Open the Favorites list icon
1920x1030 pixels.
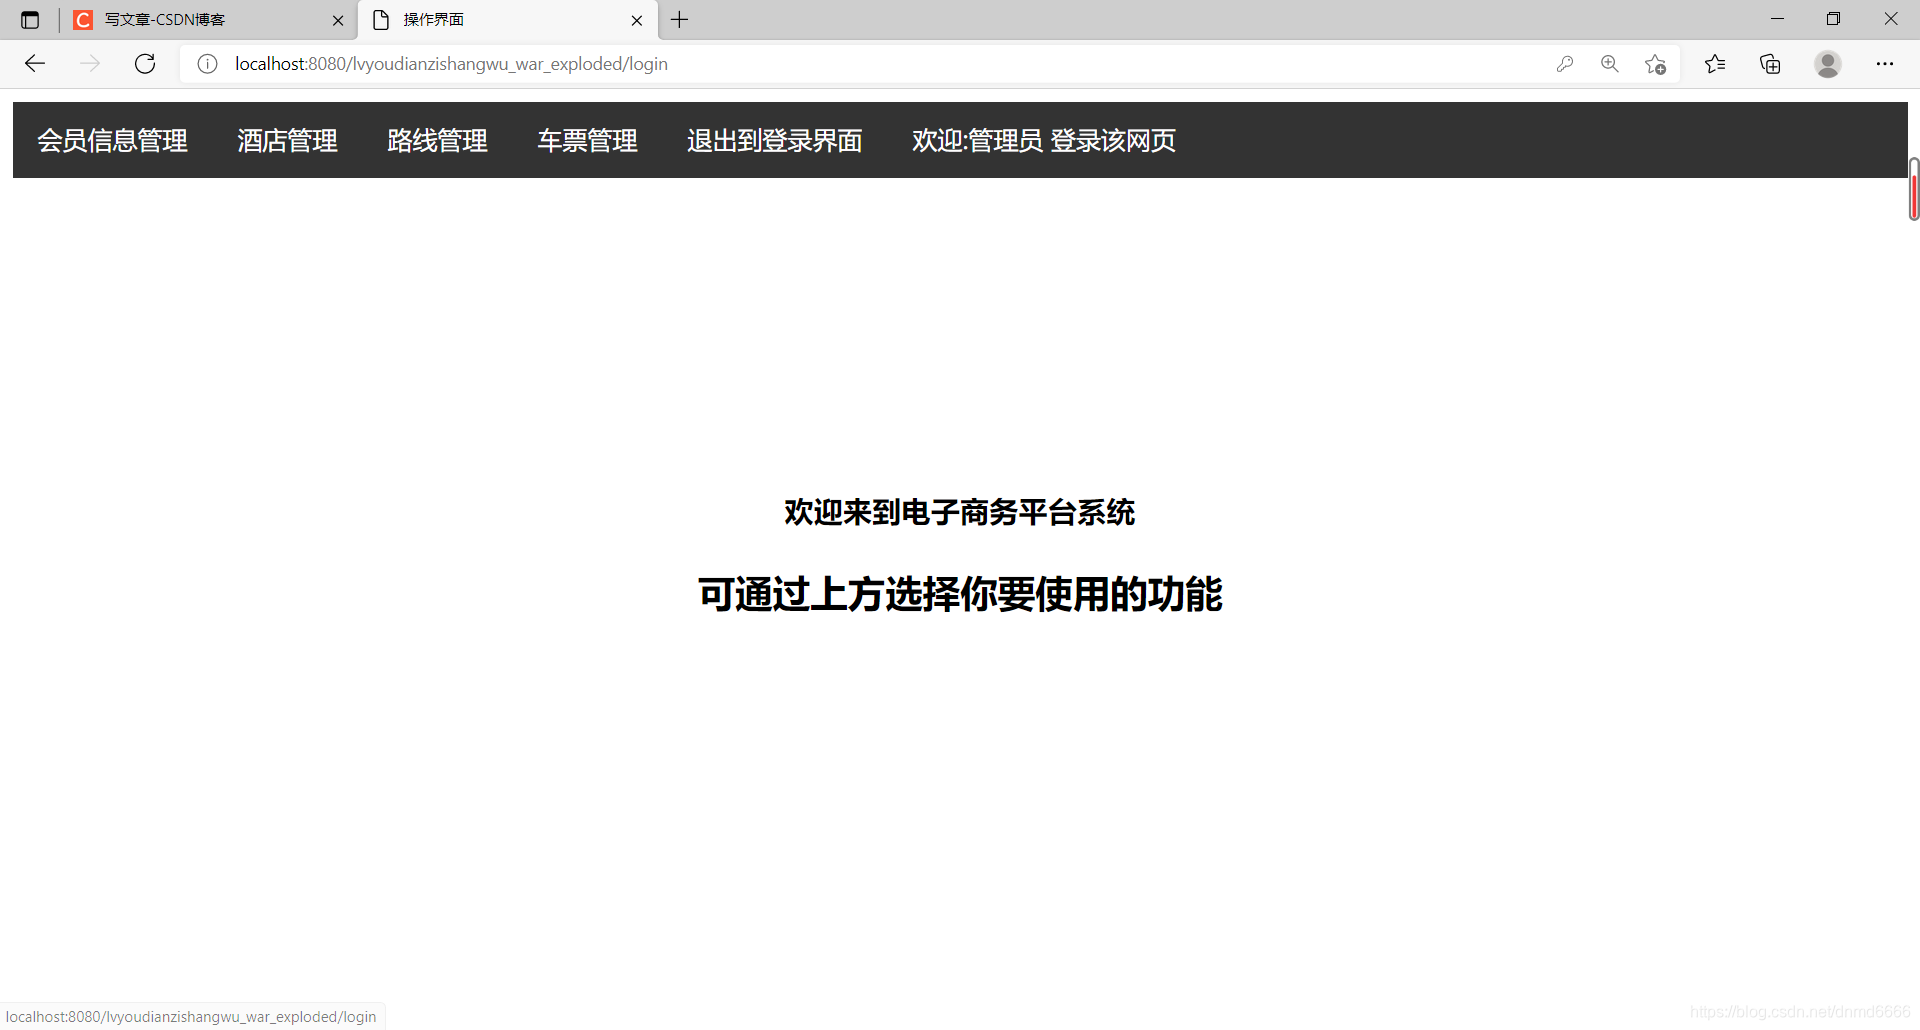pos(1715,63)
